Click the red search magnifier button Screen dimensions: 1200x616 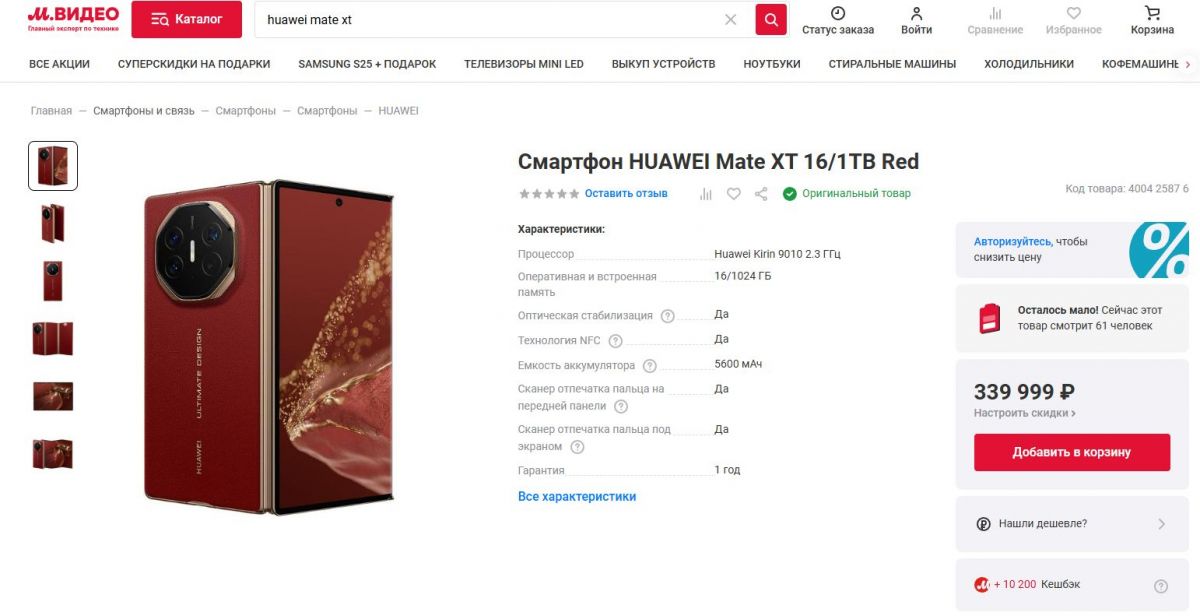pyautogui.click(x=771, y=19)
